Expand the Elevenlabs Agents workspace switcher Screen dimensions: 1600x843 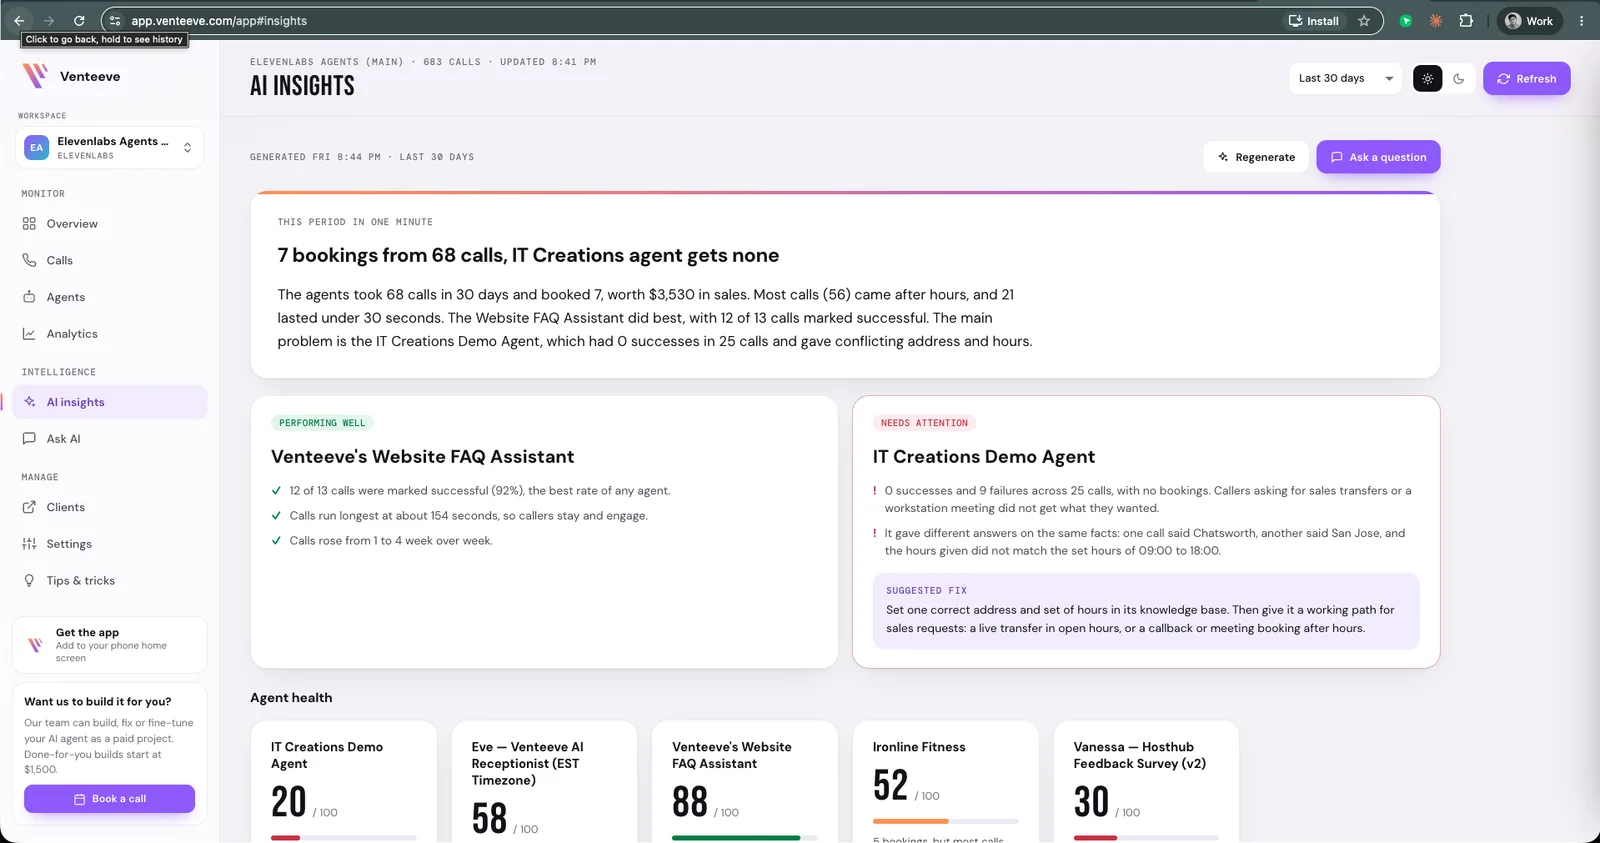(x=110, y=148)
